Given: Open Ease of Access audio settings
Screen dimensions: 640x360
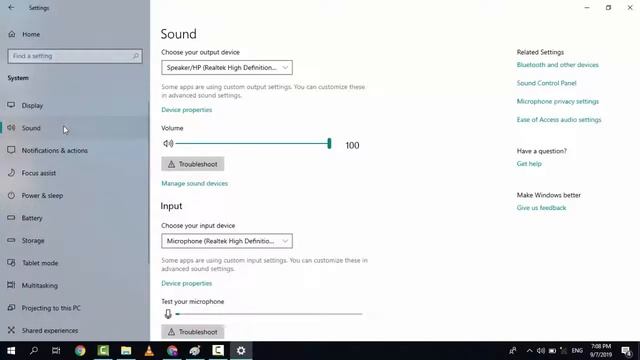Looking at the screenshot, I should coord(559,120).
